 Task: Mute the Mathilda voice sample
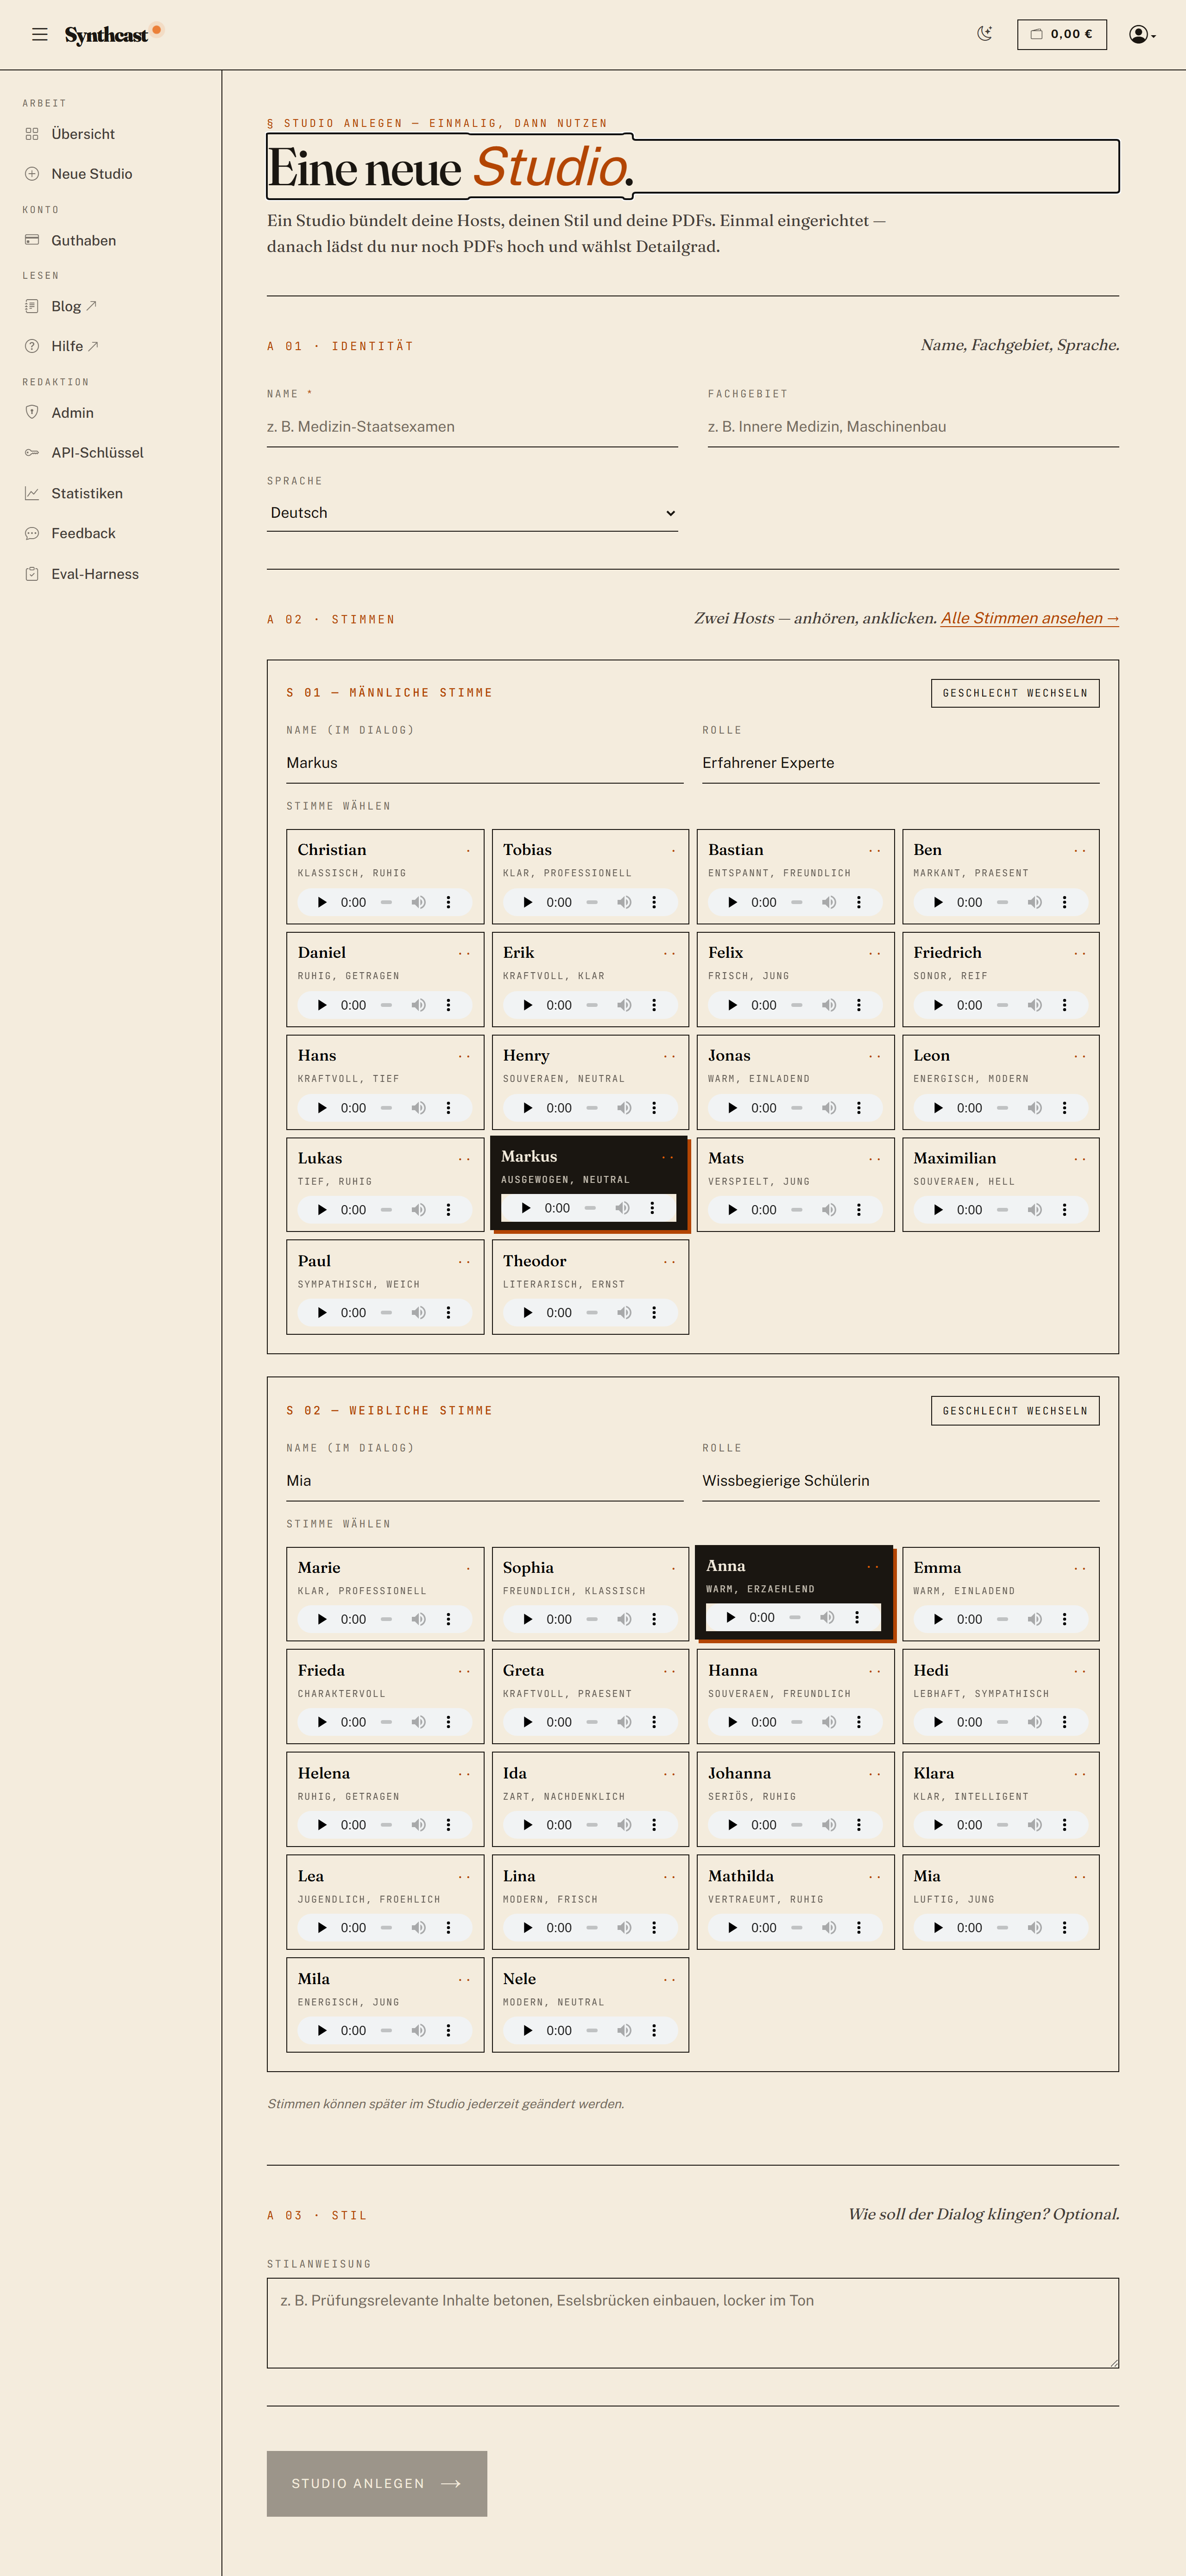(829, 1929)
